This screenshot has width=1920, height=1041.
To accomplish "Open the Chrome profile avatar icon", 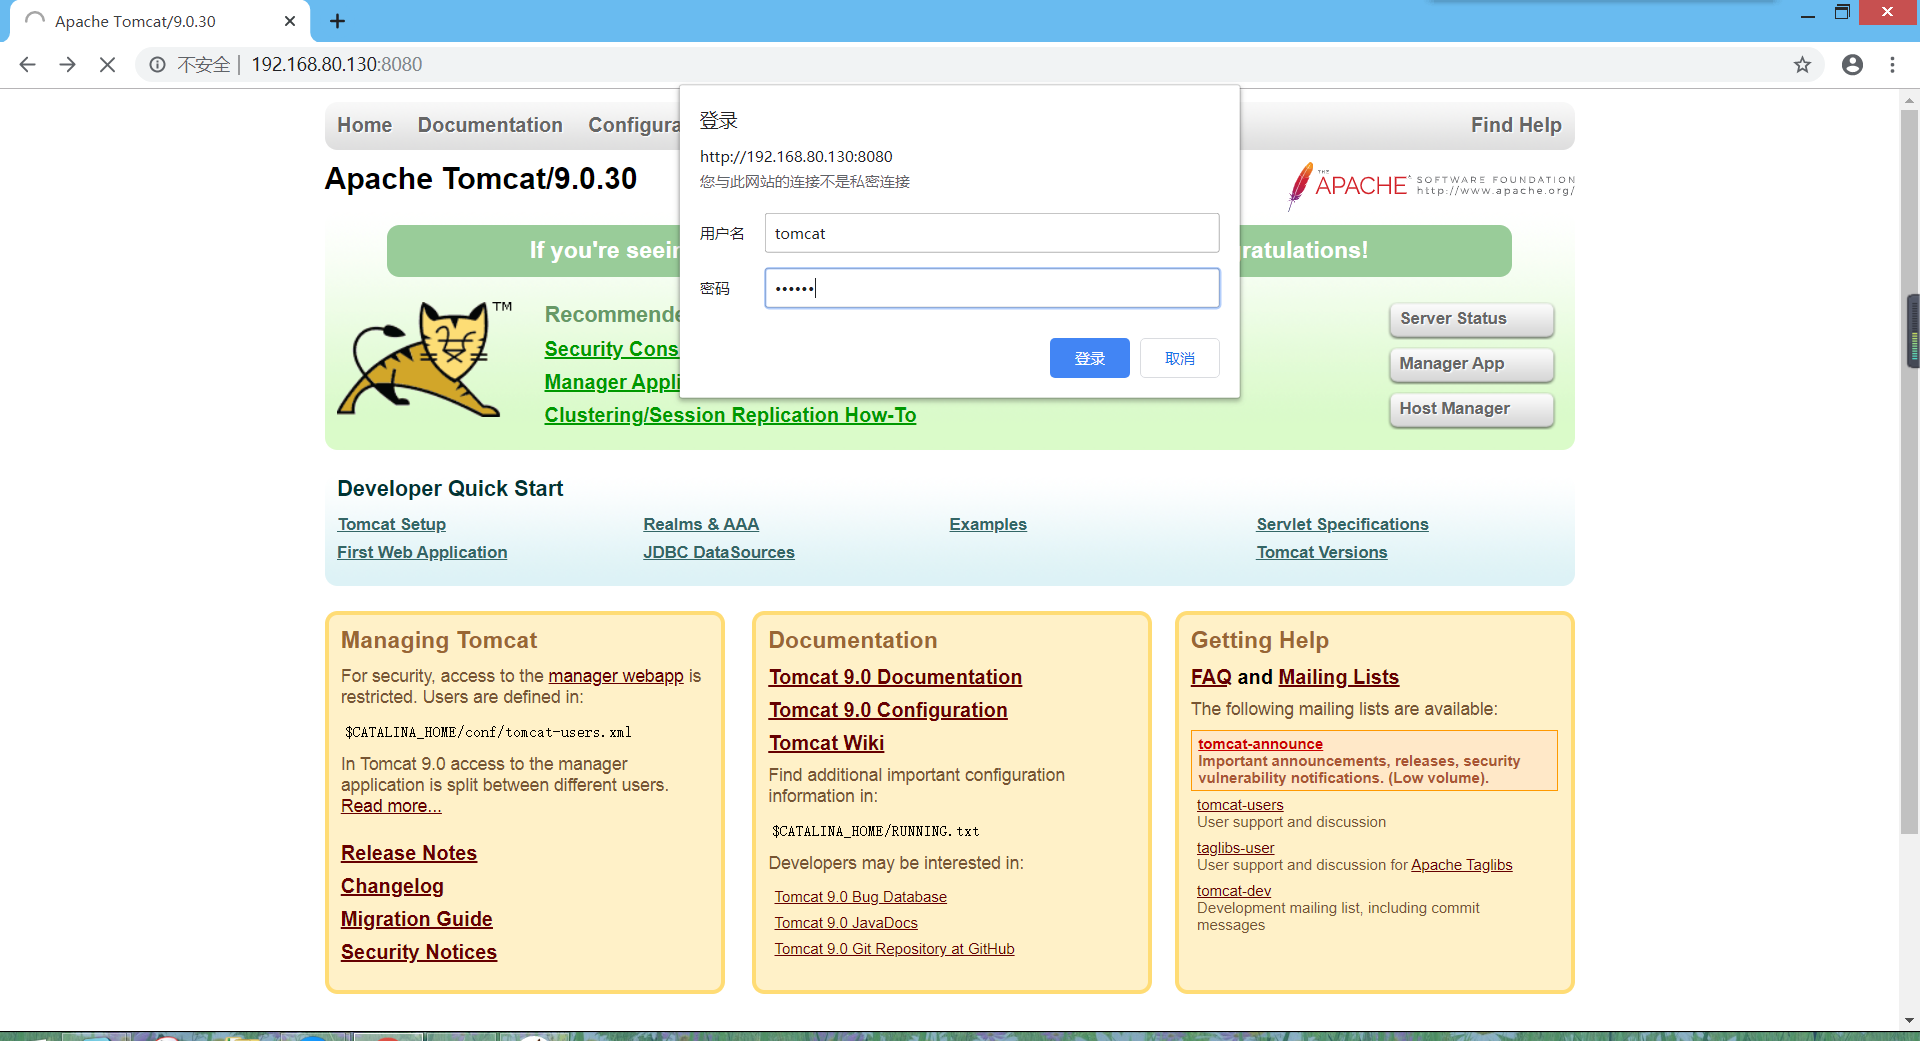I will [1852, 65].
